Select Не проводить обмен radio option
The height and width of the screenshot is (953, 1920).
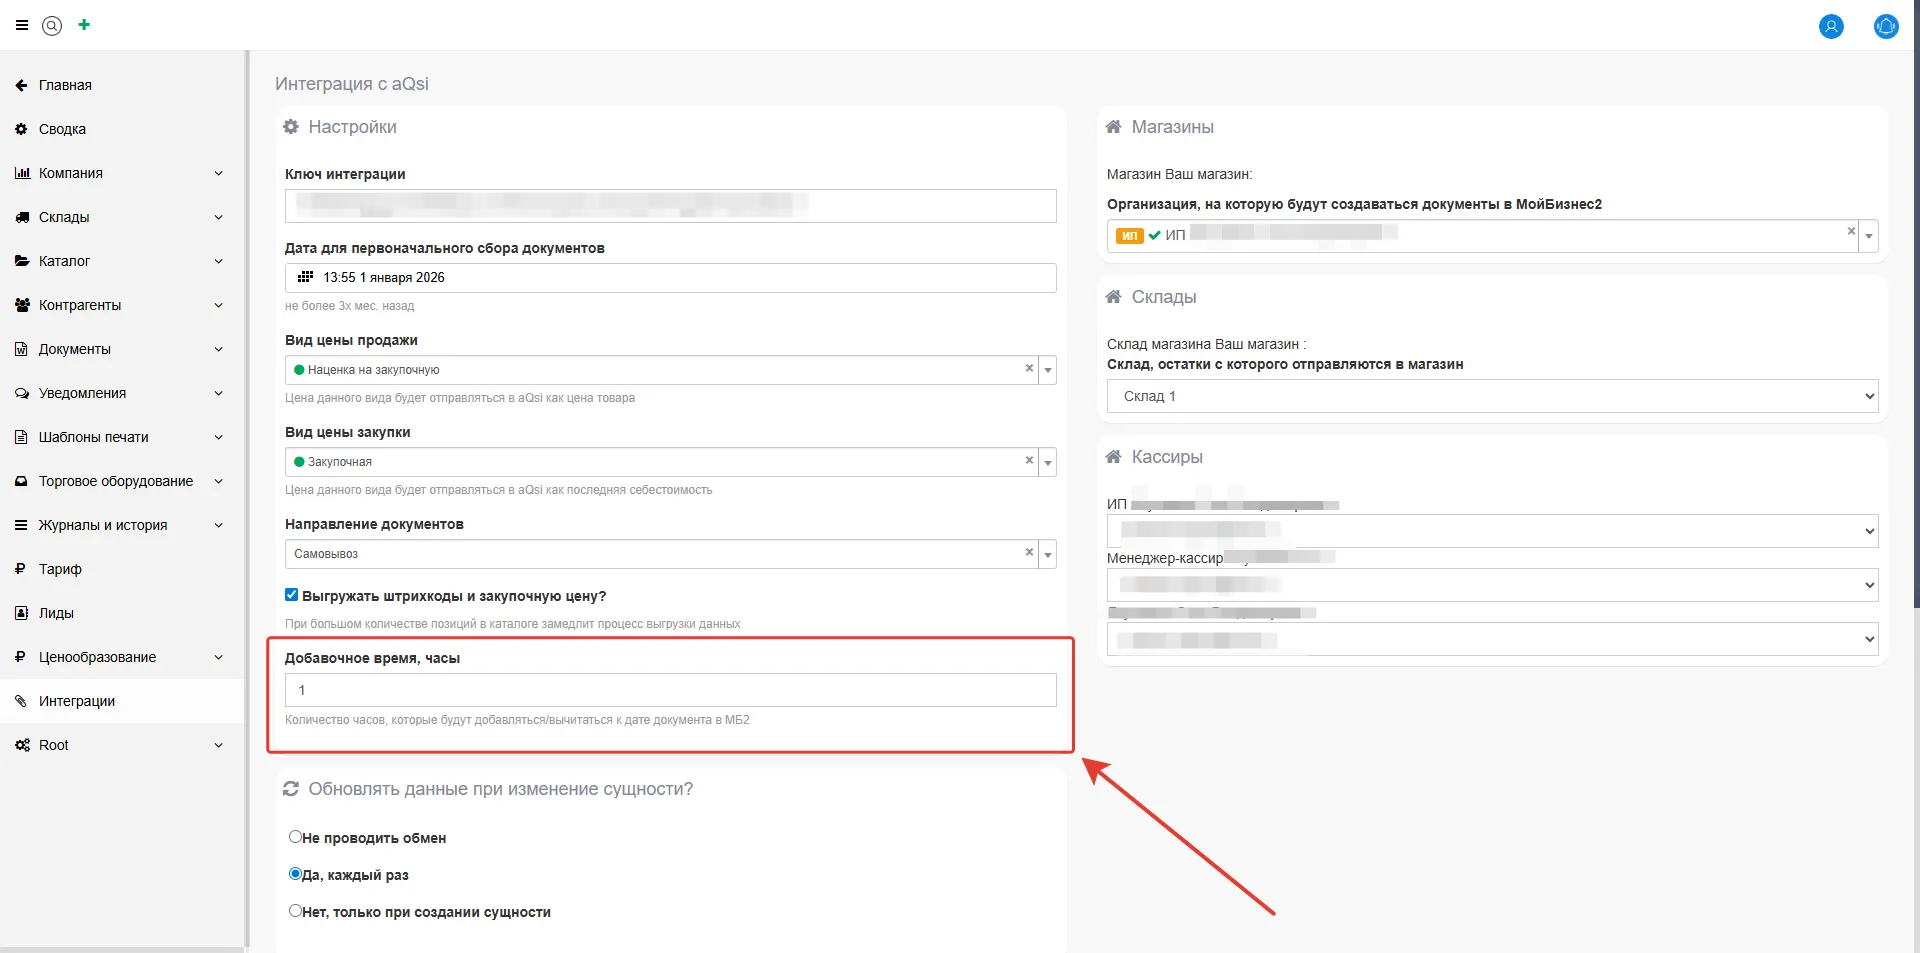click(295, 837)
